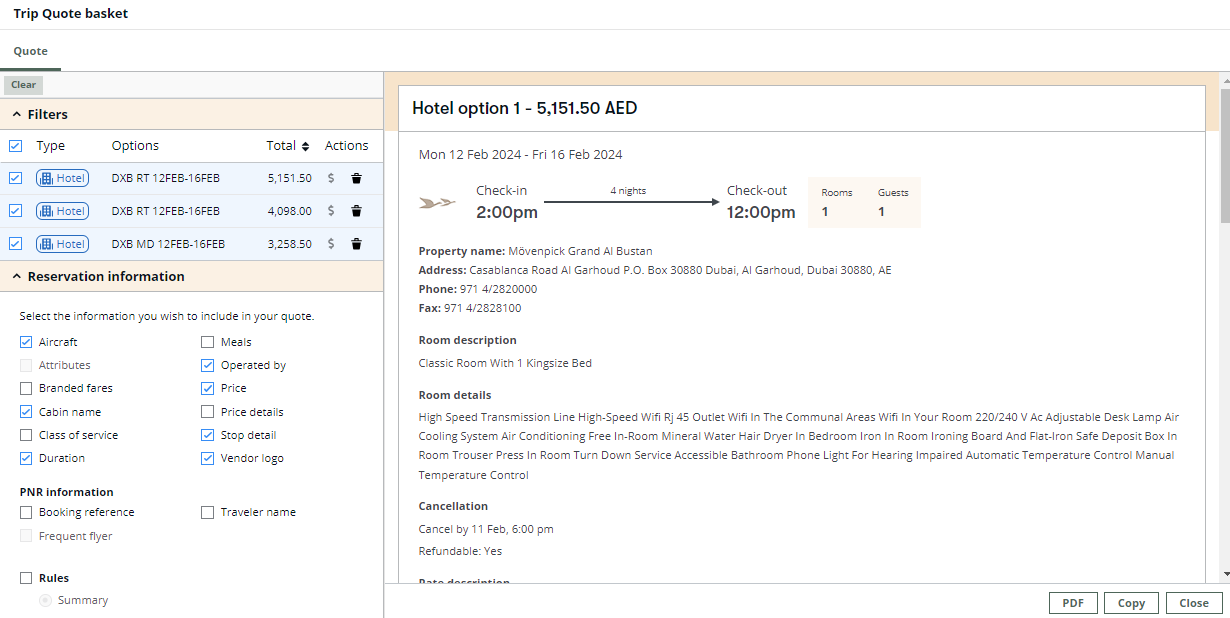Collapse the Filters section
Image resolution: width=1230 pixels, height=618 pixels.
pyautogui.click(x=17, y=115)
